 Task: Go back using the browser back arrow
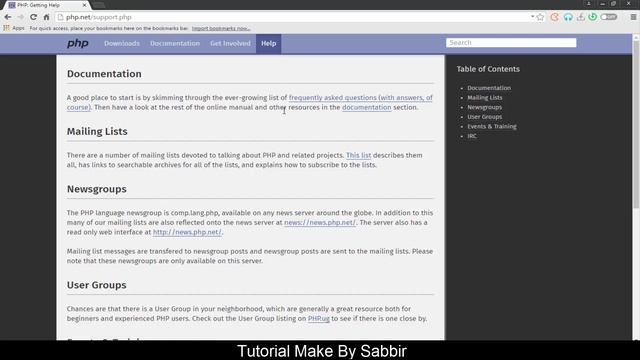pos(8,17)
